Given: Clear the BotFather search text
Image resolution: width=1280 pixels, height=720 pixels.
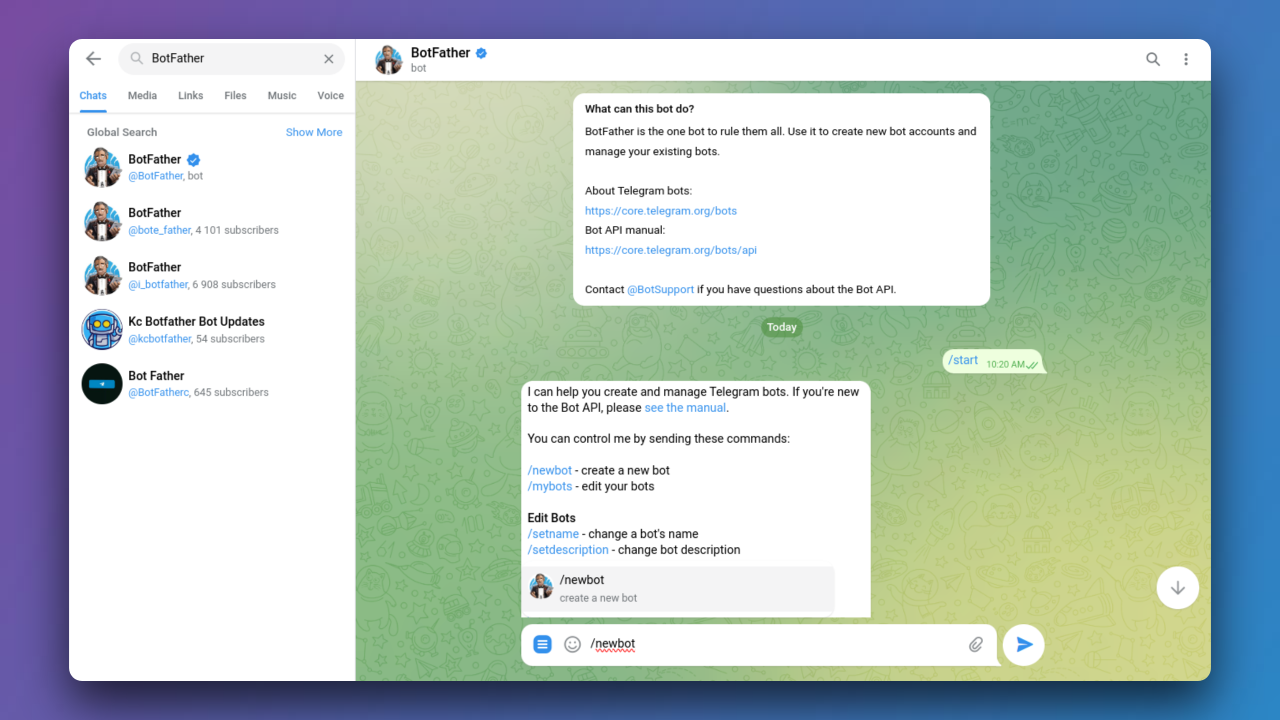Looking at the screenshot, I should point(328,59).
